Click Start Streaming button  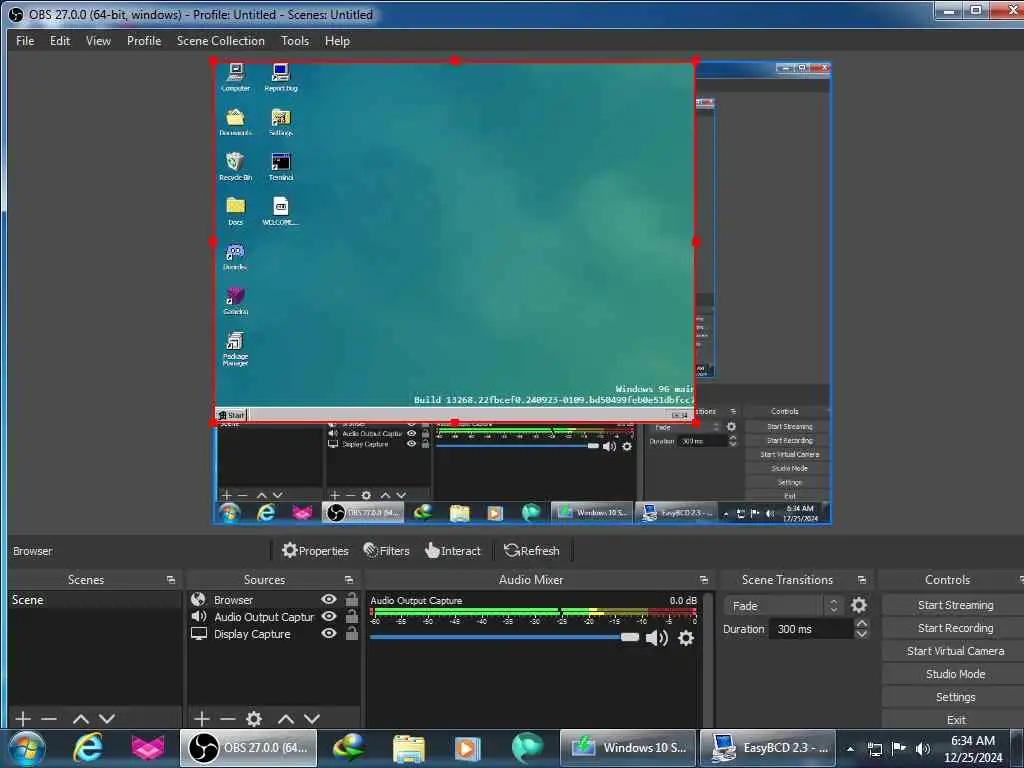click(x=955, y=605)
